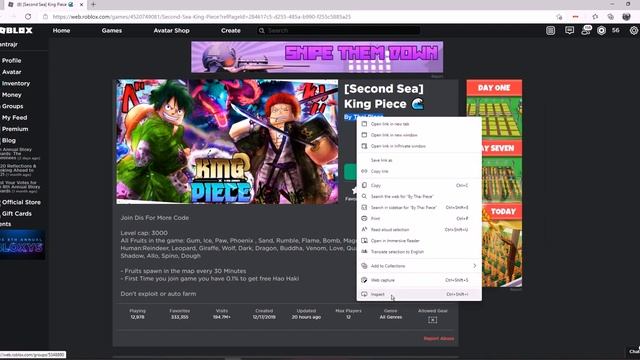Open Groups in the left sidebar

(12, 106)
